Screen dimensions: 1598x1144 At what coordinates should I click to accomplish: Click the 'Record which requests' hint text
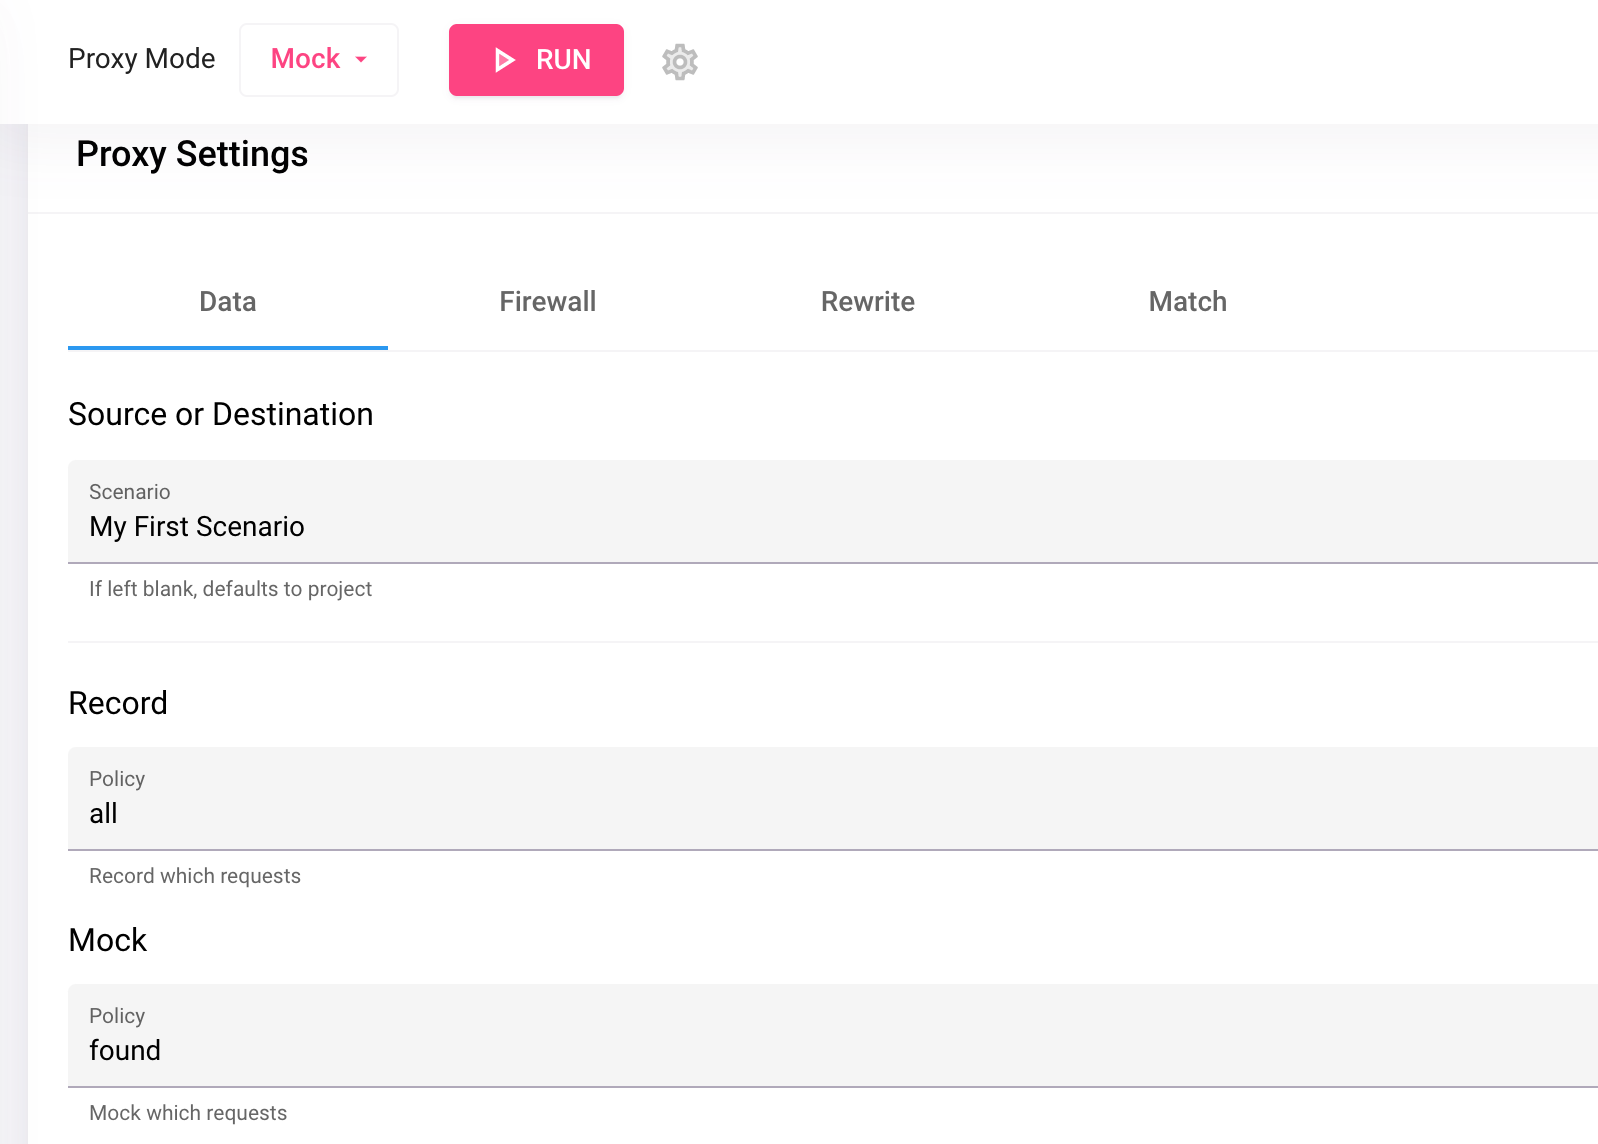[195, 876]
